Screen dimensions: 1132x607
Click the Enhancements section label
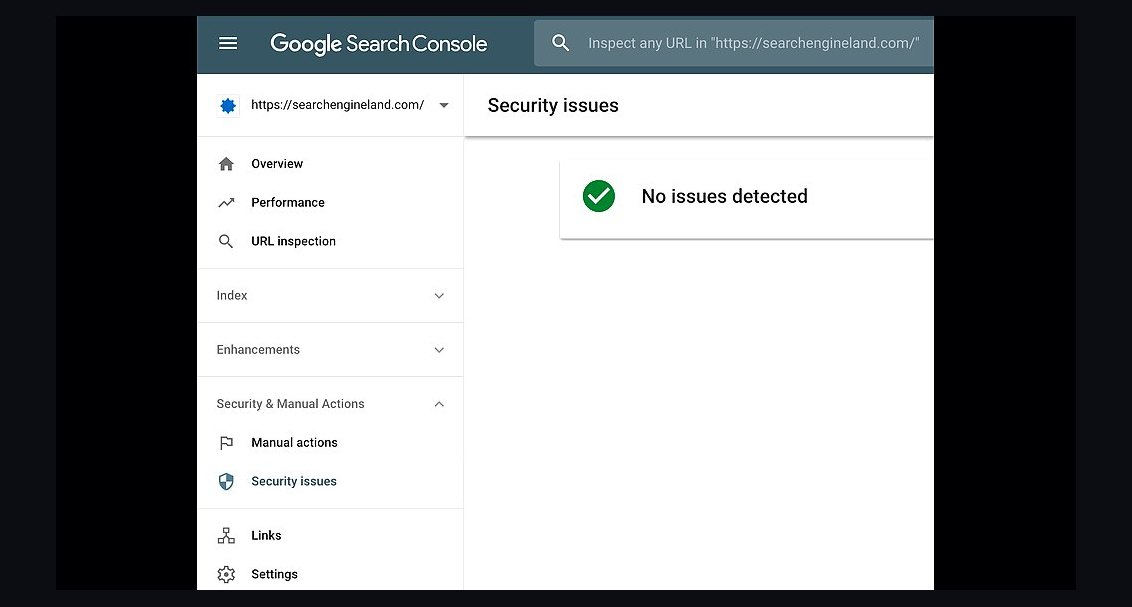258,349
